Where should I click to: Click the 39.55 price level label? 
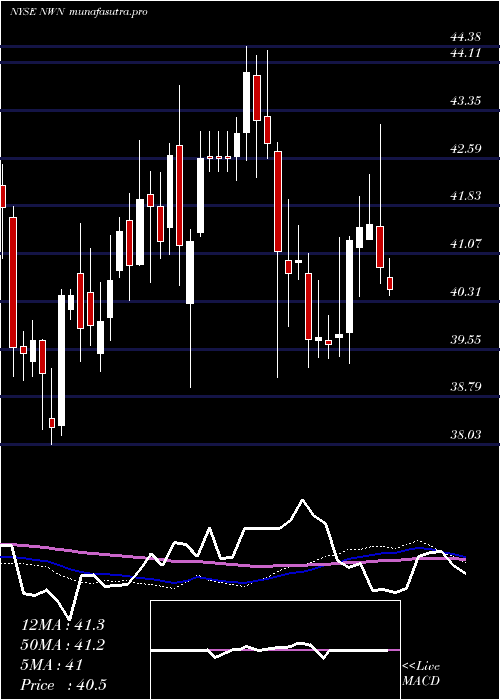click(466, 340)
